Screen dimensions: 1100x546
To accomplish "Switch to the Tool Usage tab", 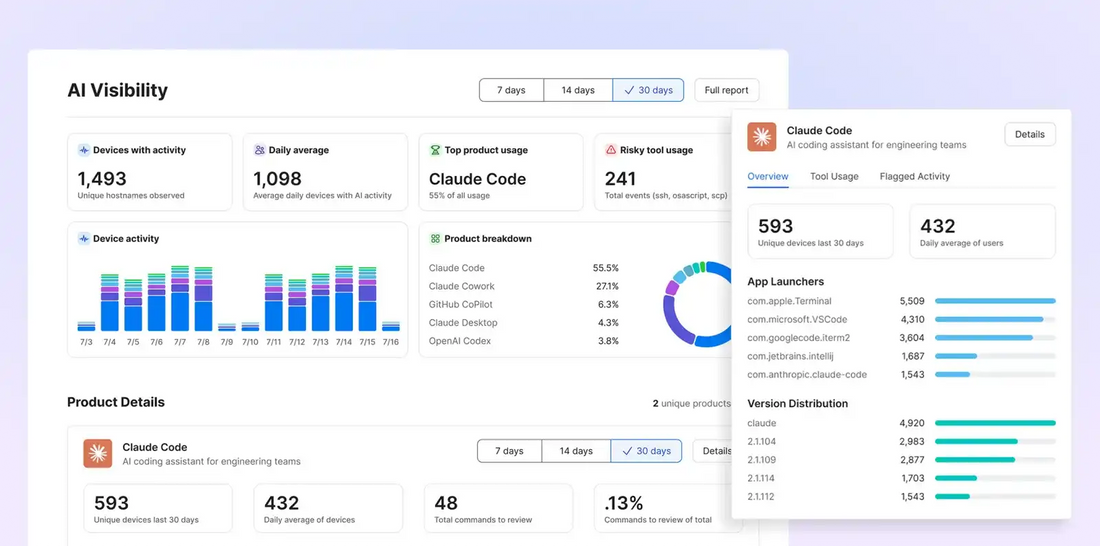I will pyautogui.click(x=834, y=177).
